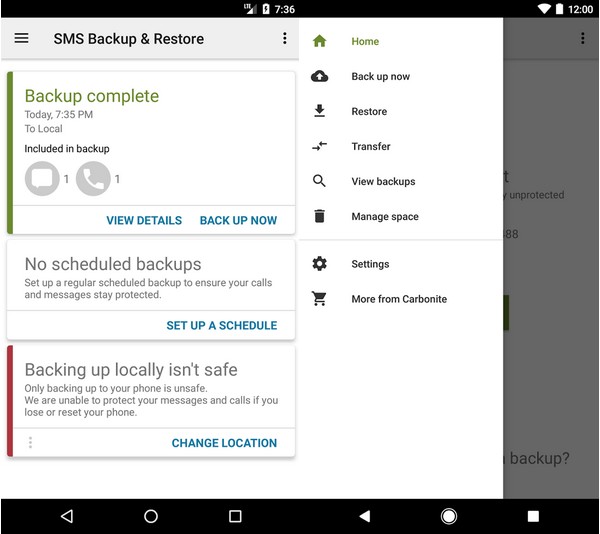Viewport: 600px width, 534px height.
Task: Click the 'Today, 7:35 PM' timestamp
Action: tap(59, 114)
